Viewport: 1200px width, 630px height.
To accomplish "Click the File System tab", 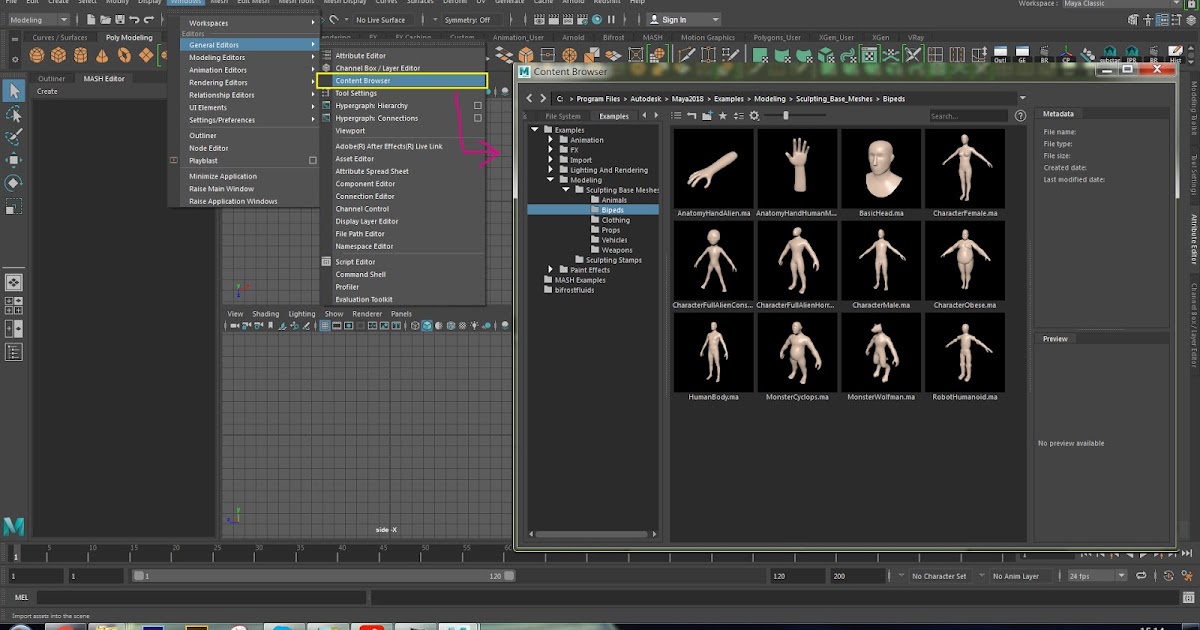I will 563,116.
